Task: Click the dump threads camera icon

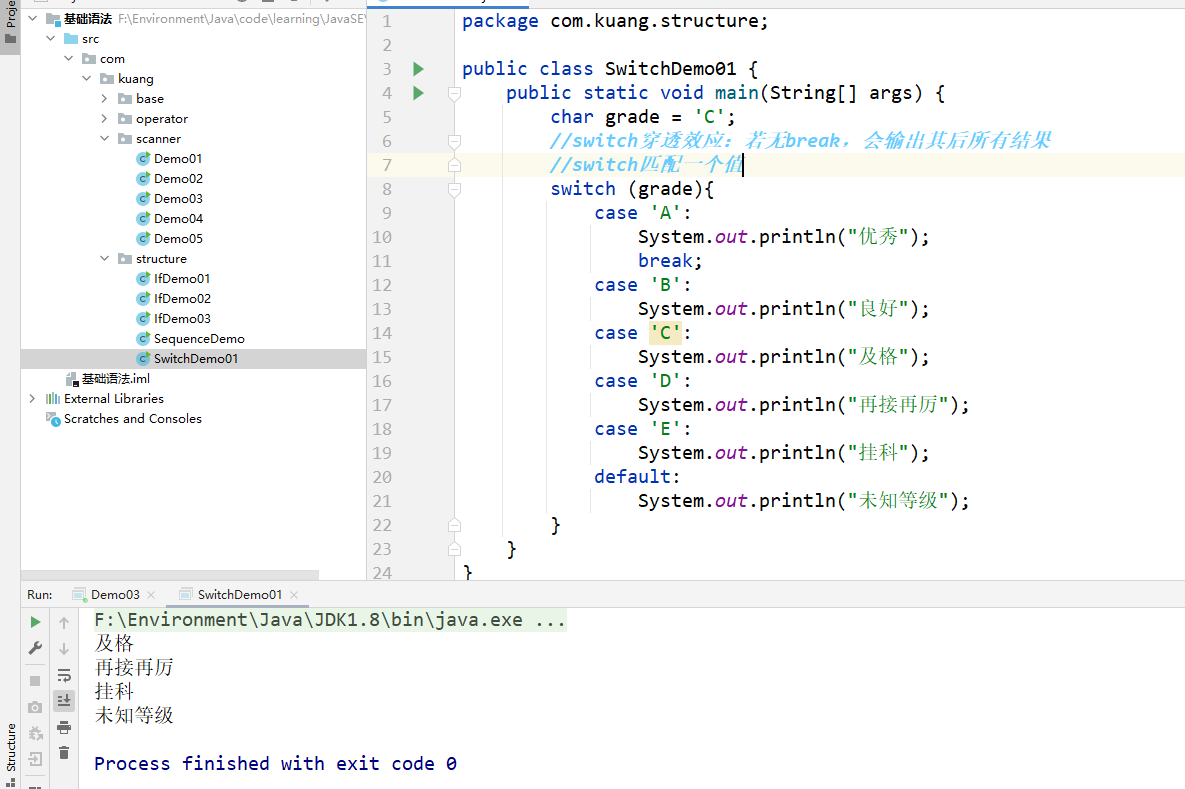Action: coord(35,707)
